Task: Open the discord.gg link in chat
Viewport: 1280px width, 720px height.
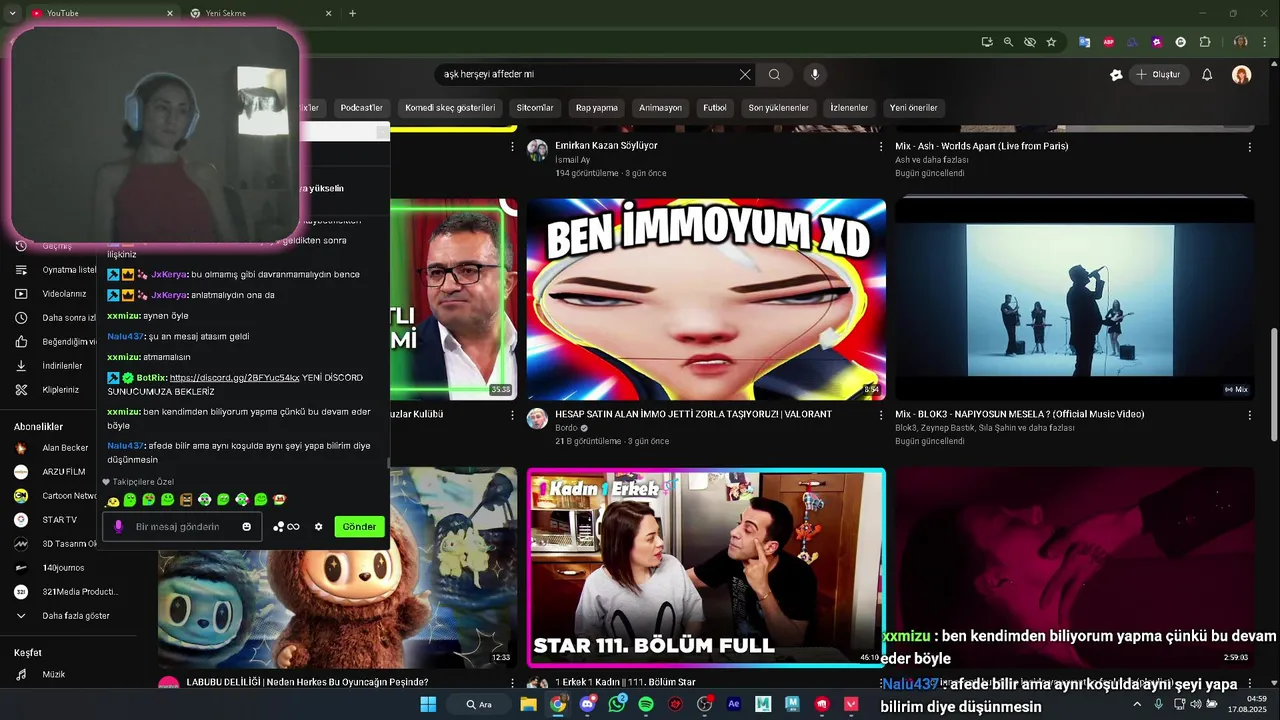Action: [234, 378]
